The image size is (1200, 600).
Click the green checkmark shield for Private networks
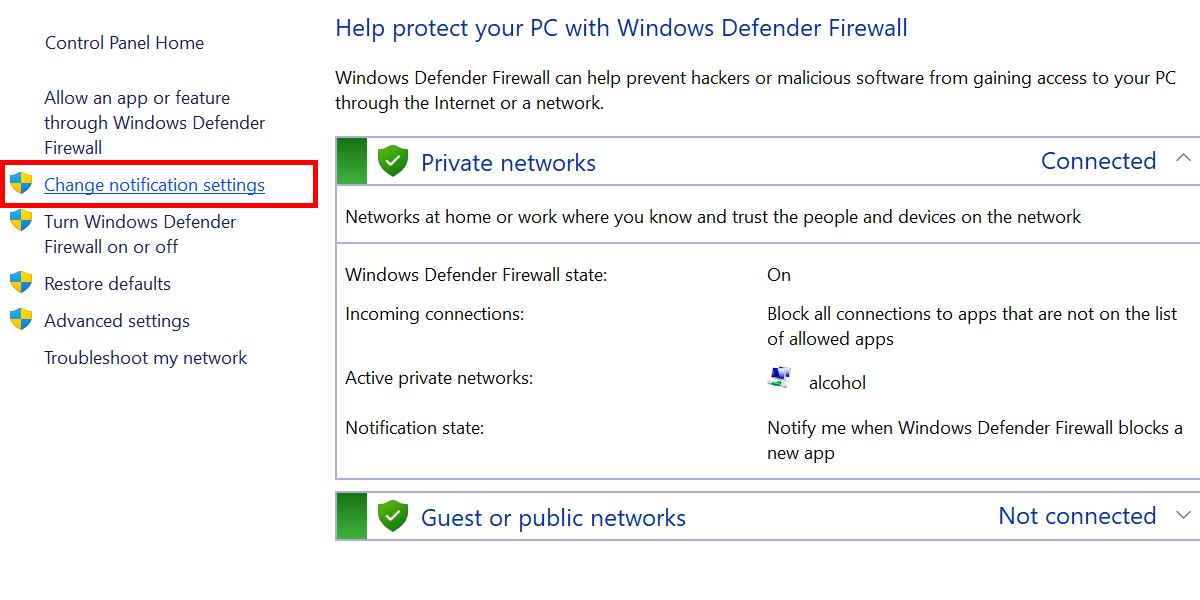[x=392, y=160]
